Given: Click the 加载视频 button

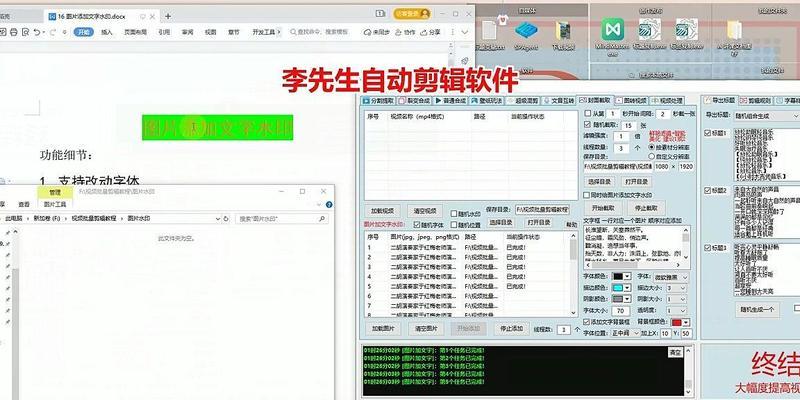Looking at the screenshot, I should click(383, 211).
